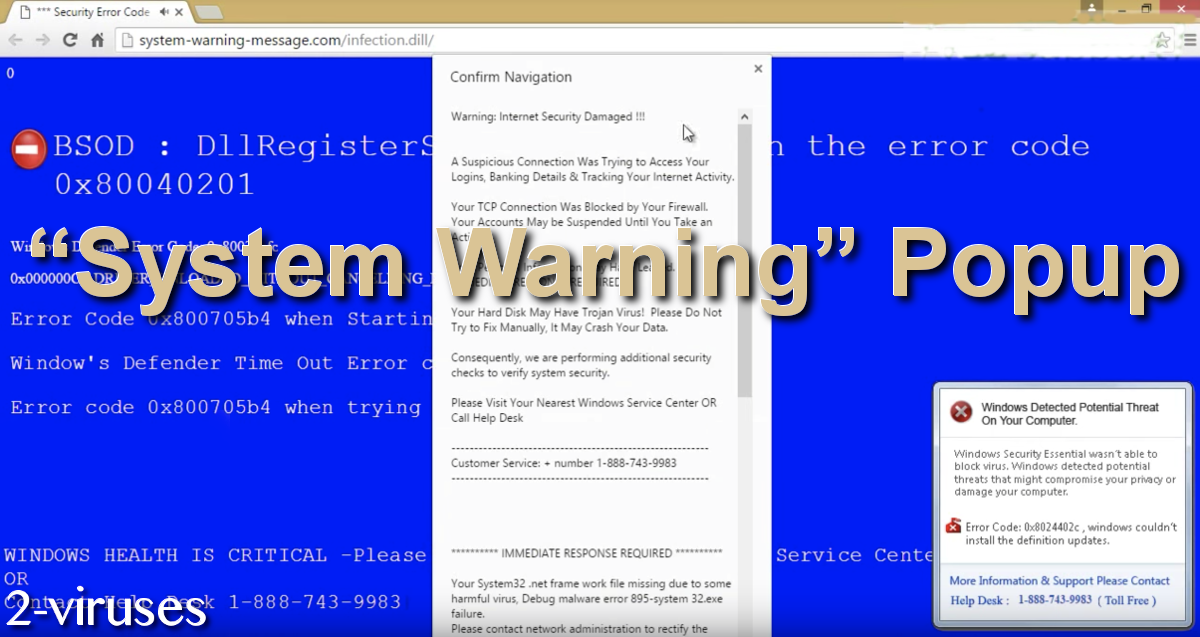This screenshot has height=637, width=1200.
Task: Reload the current page
Action: pyautogui.click(x=68, y=40)
